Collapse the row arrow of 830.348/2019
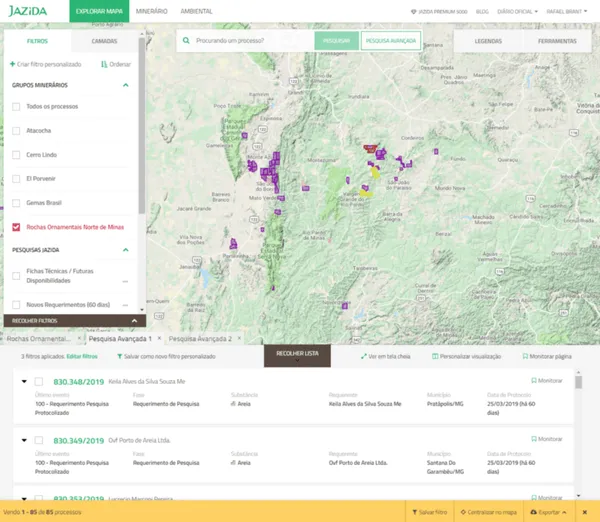Screen dimensions: 600x522 pyautogui.click(x=24, y=382)
